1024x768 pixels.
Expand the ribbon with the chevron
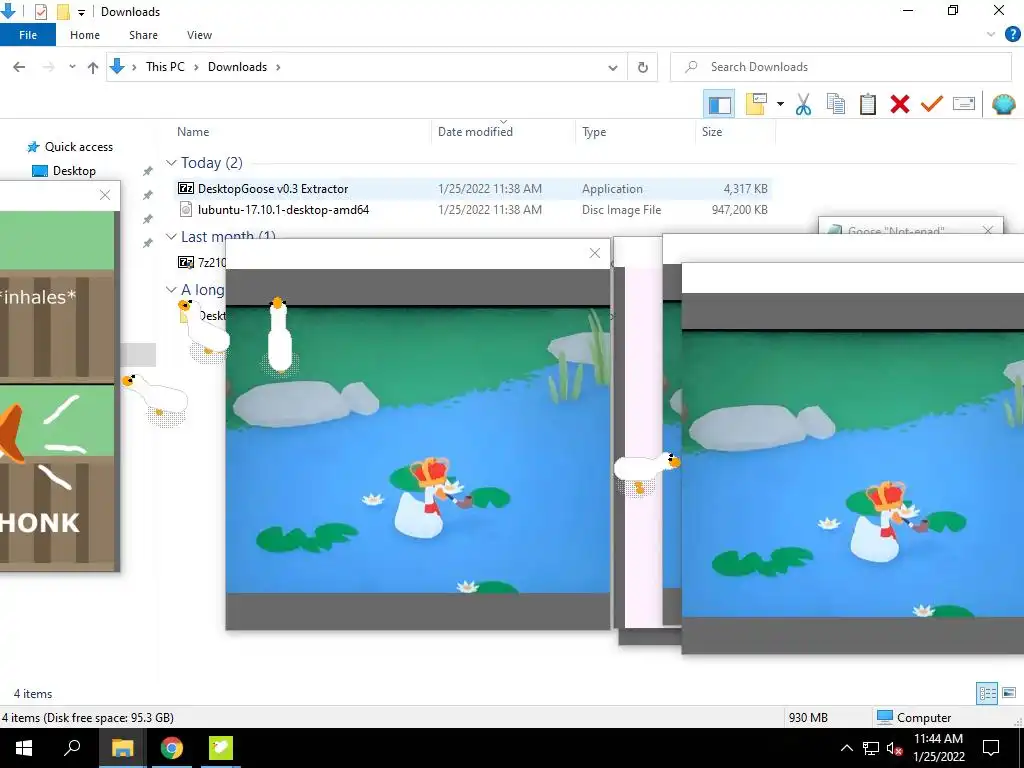pos(991,35)
